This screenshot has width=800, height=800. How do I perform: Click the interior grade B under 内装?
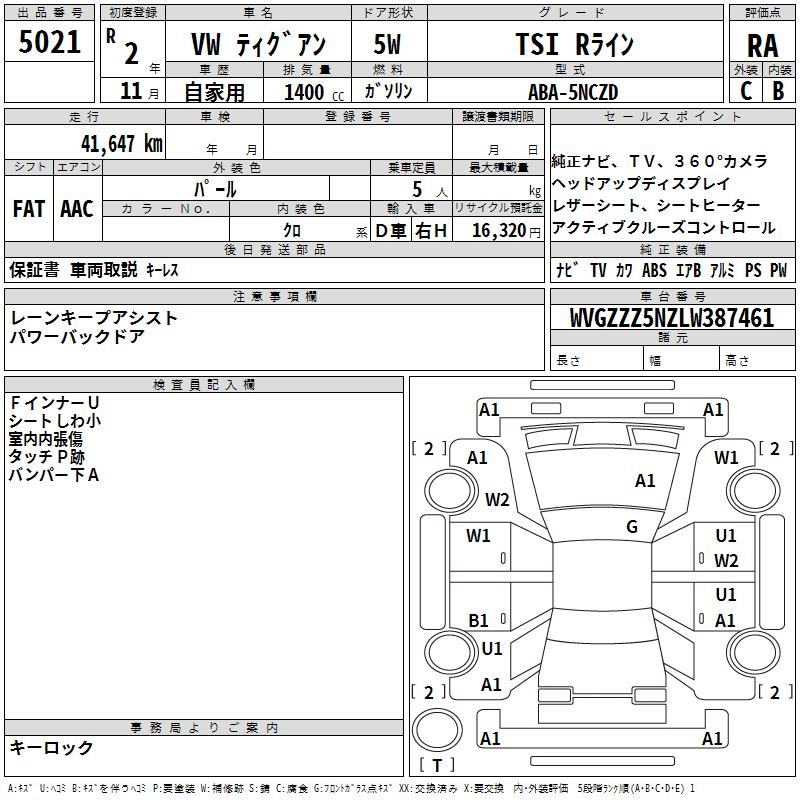778,91
